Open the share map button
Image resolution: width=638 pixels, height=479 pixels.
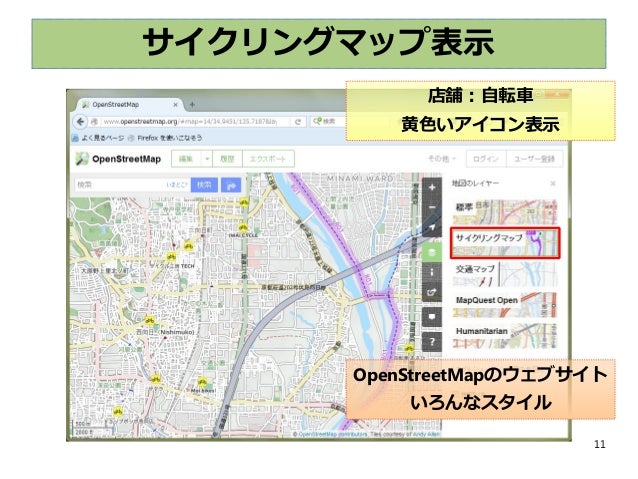click(x=432, y=292)
